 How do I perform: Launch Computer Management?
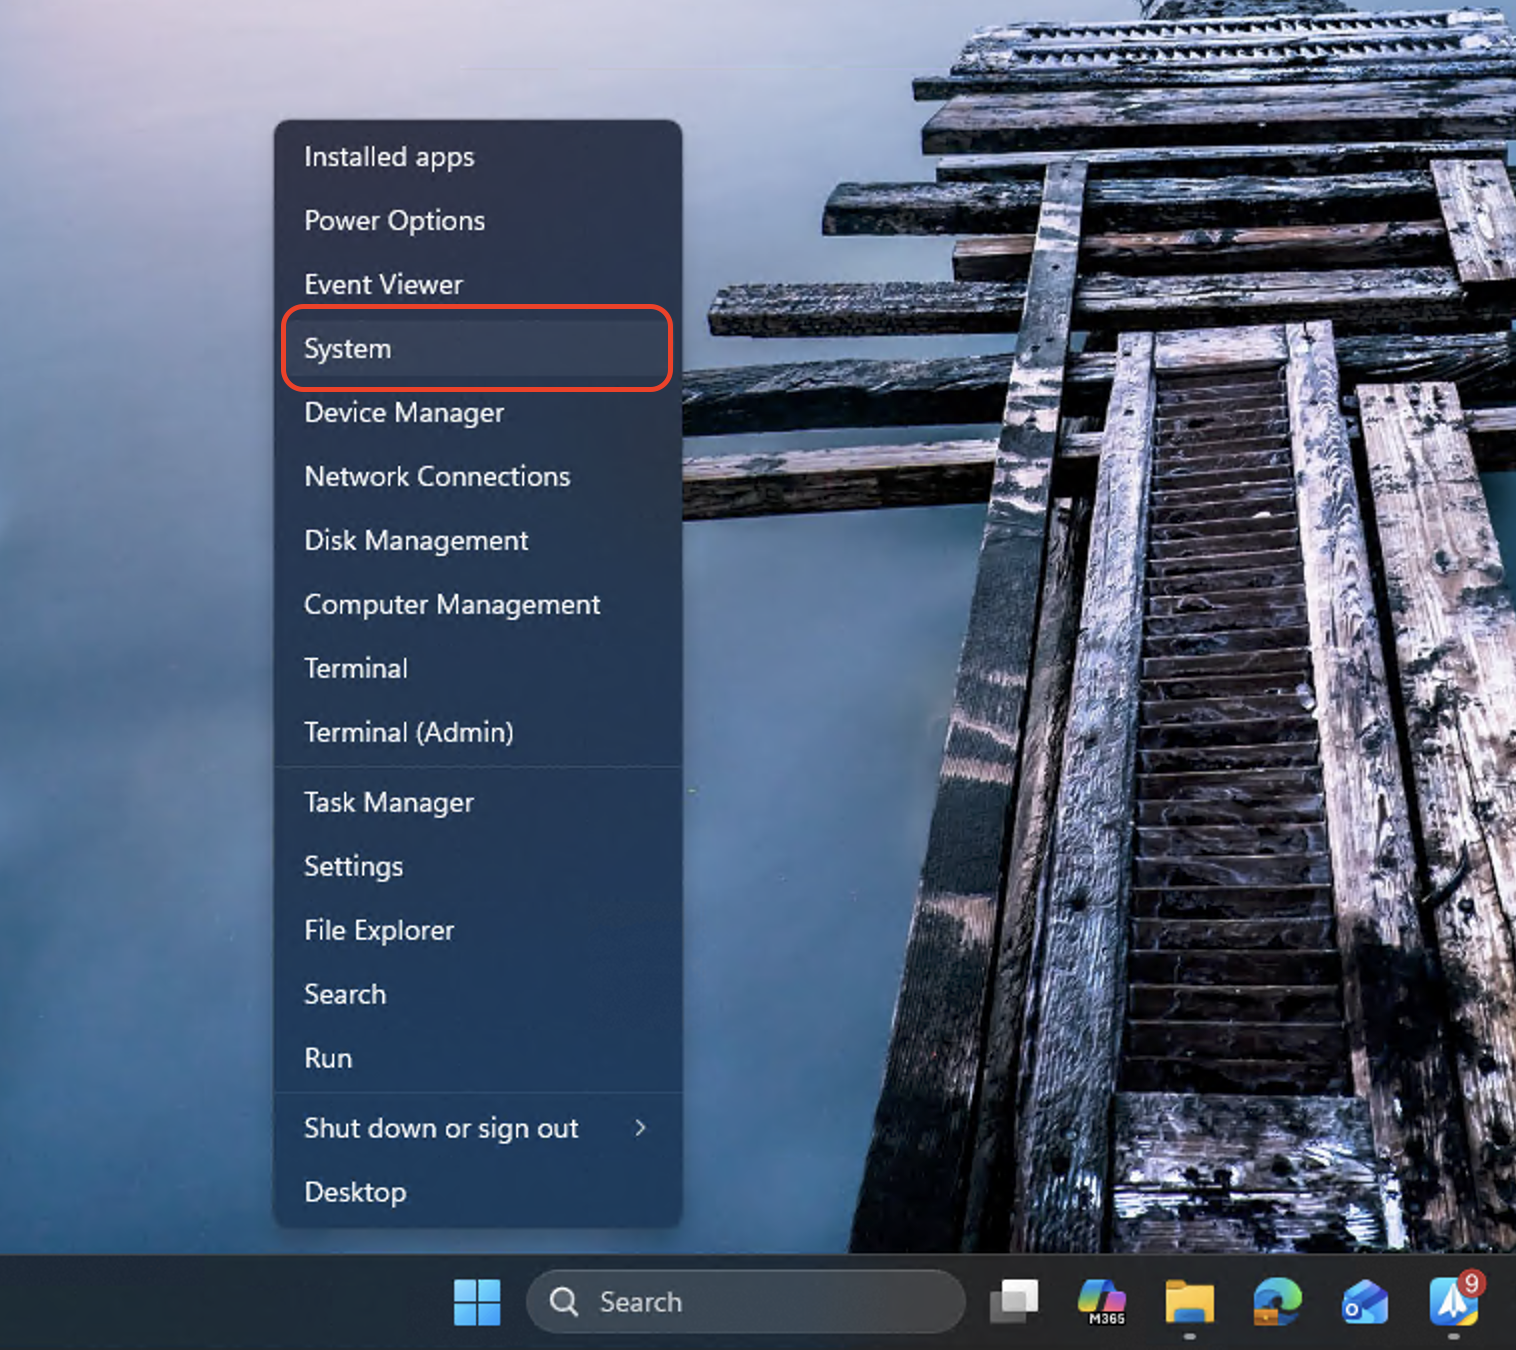coord(478,605)
